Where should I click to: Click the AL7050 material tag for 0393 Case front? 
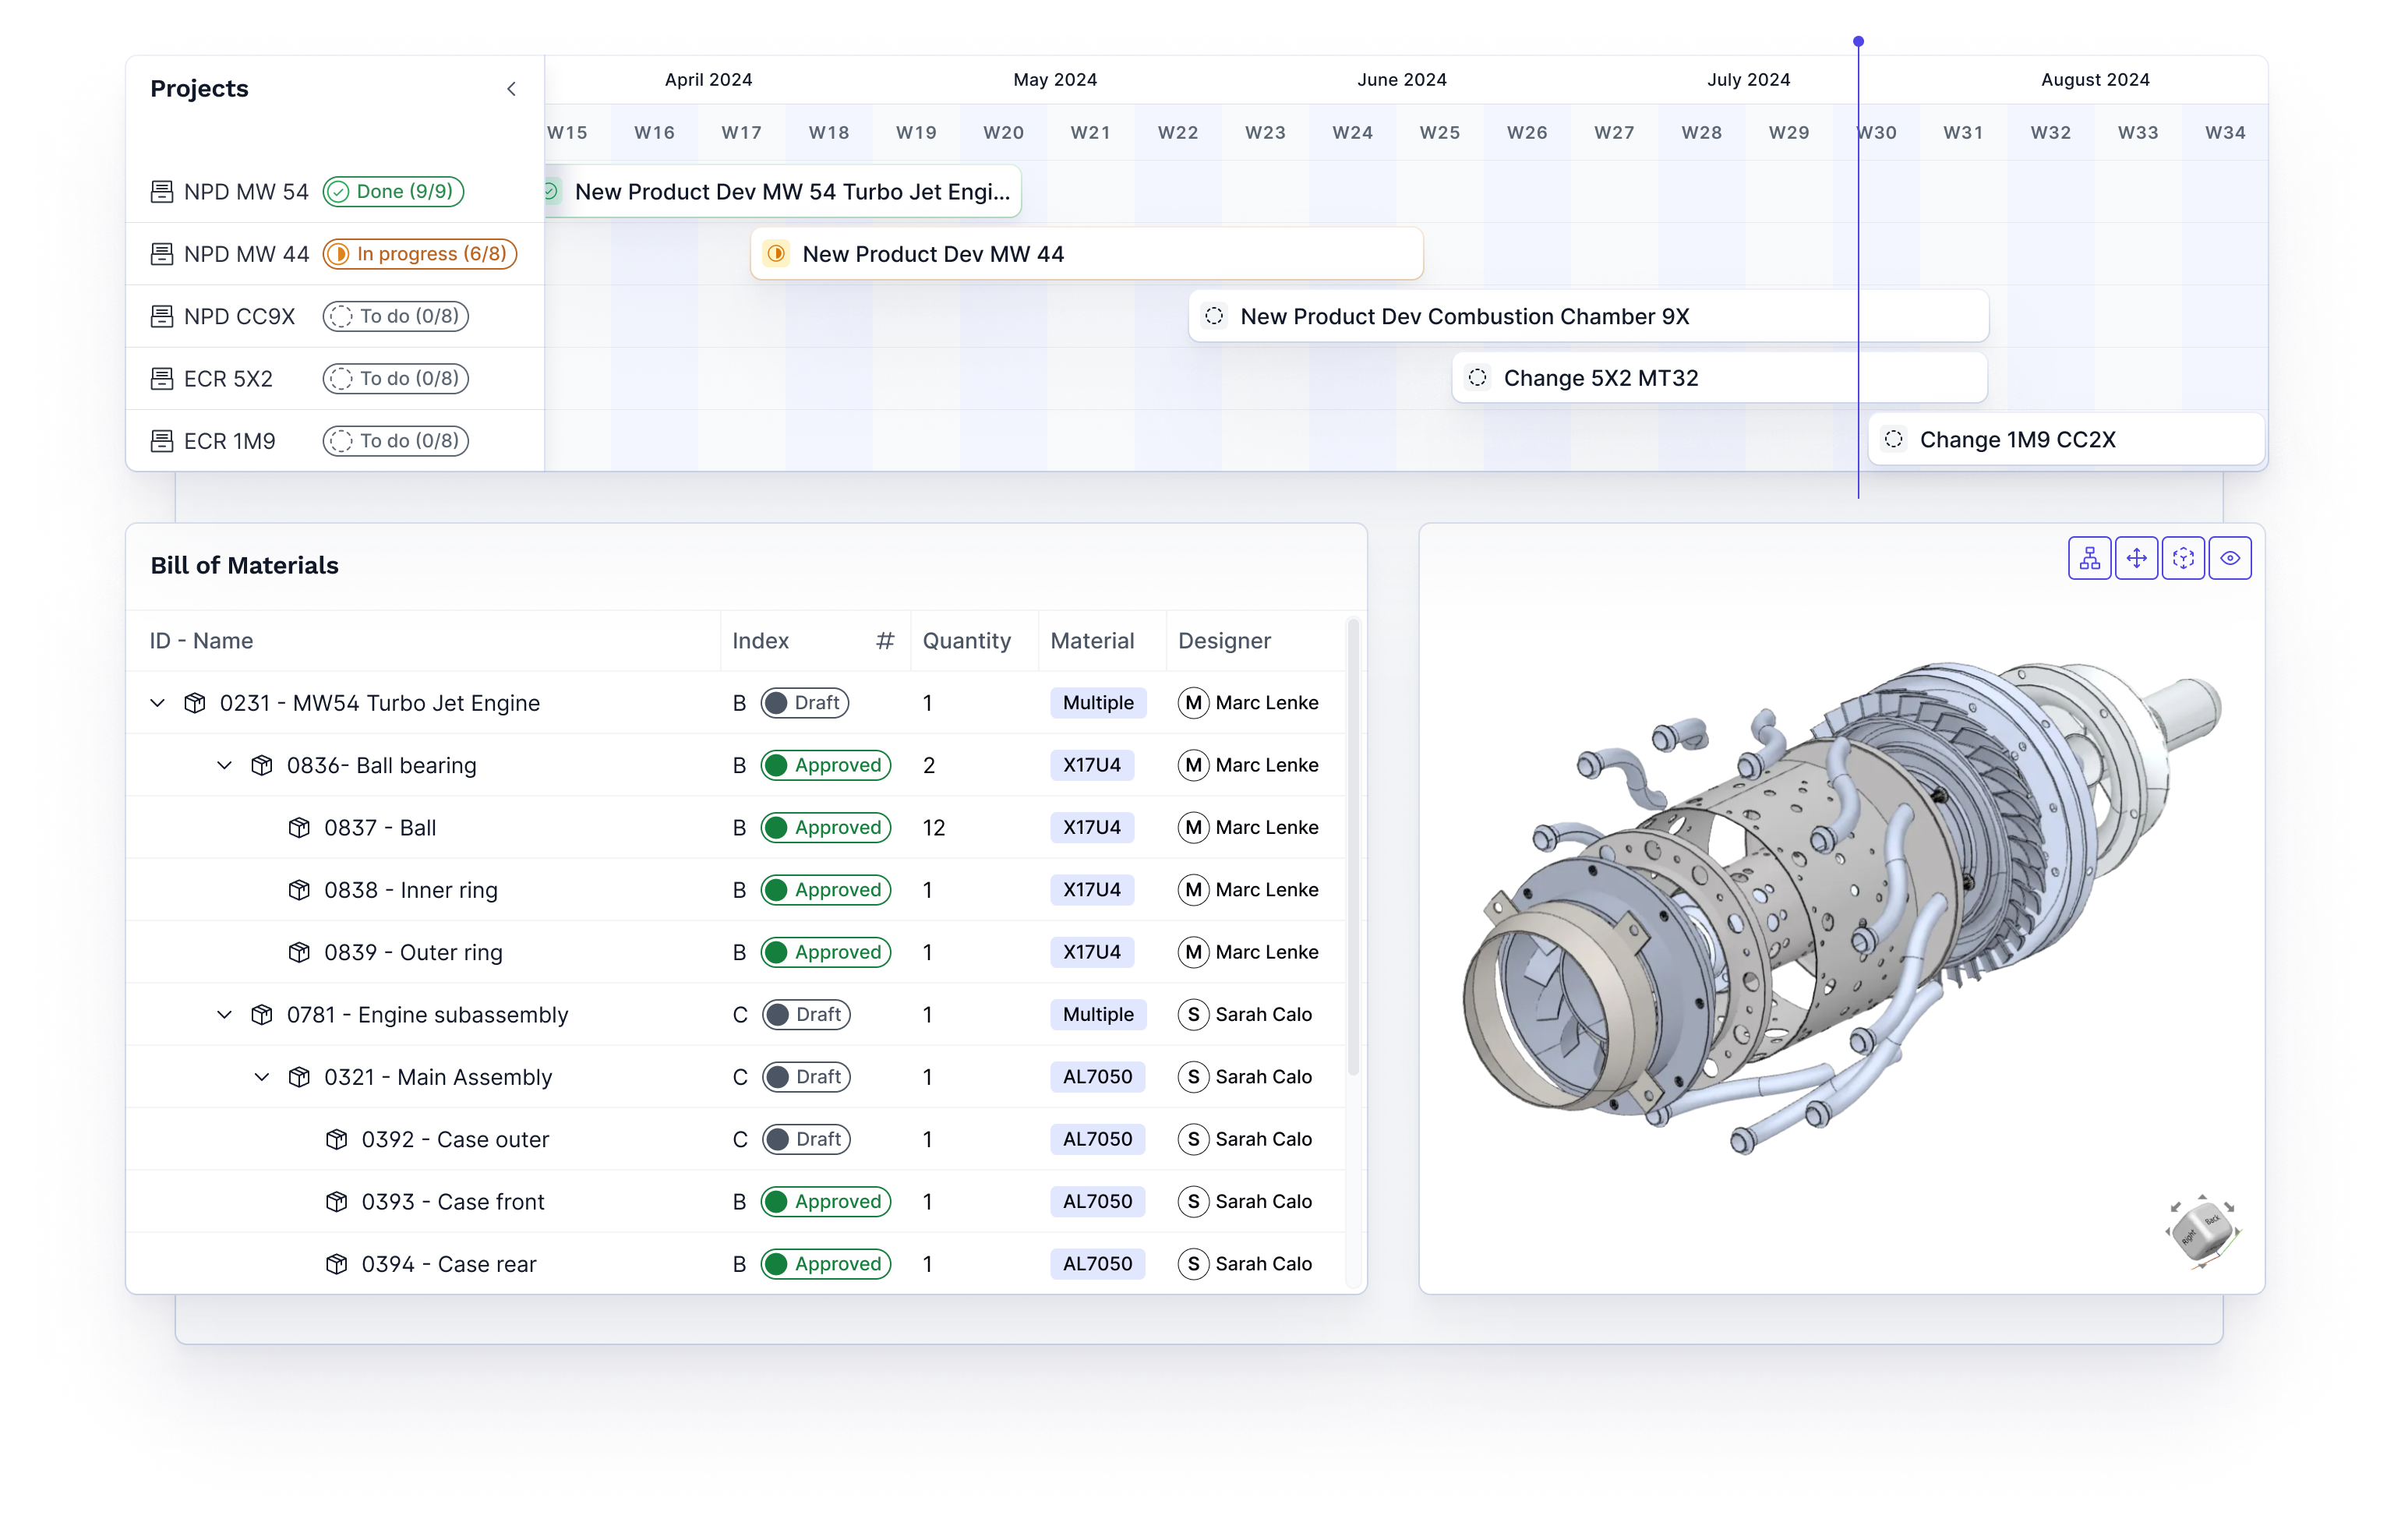(1097, 1201)
